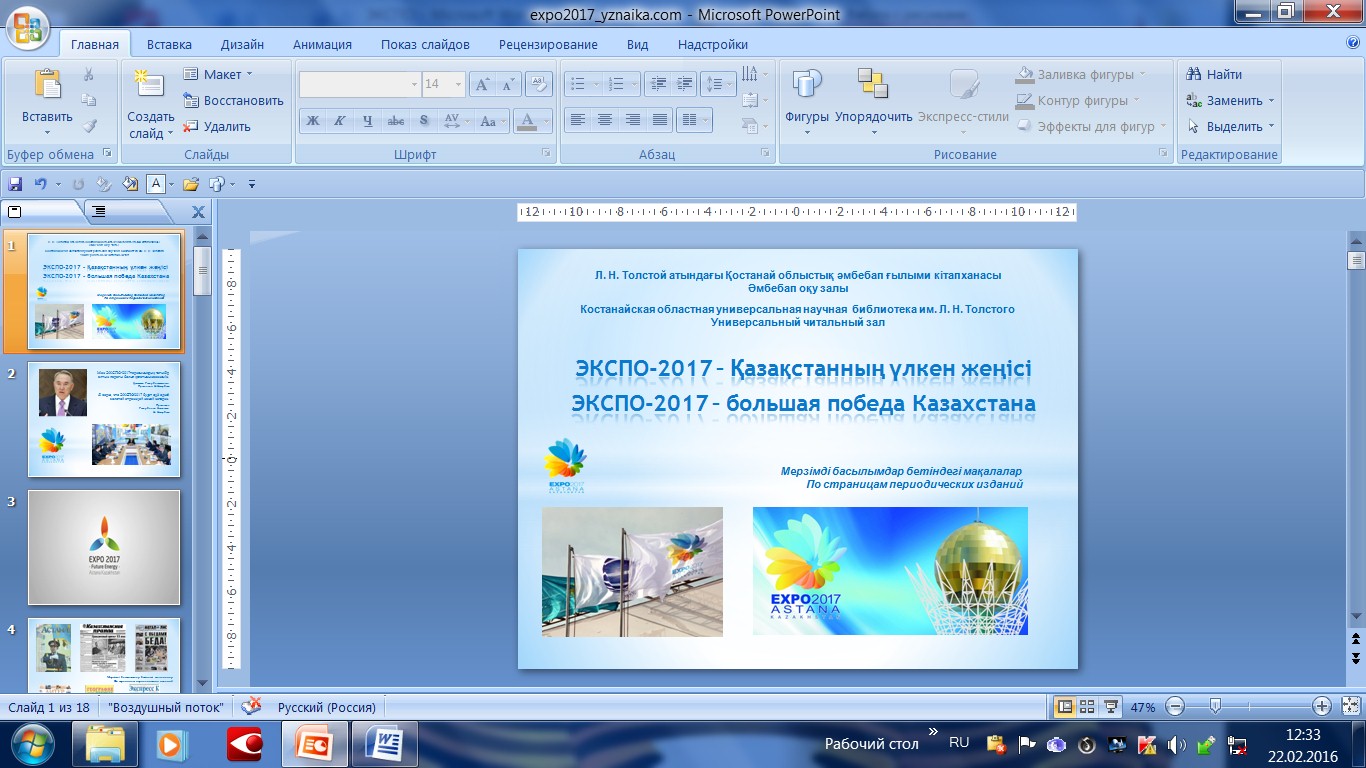Image resolution: width=1366 pixels, height=768 pixels.
Task: Click the save icon in quick access toolbar
Action: [x=15, y=184]
